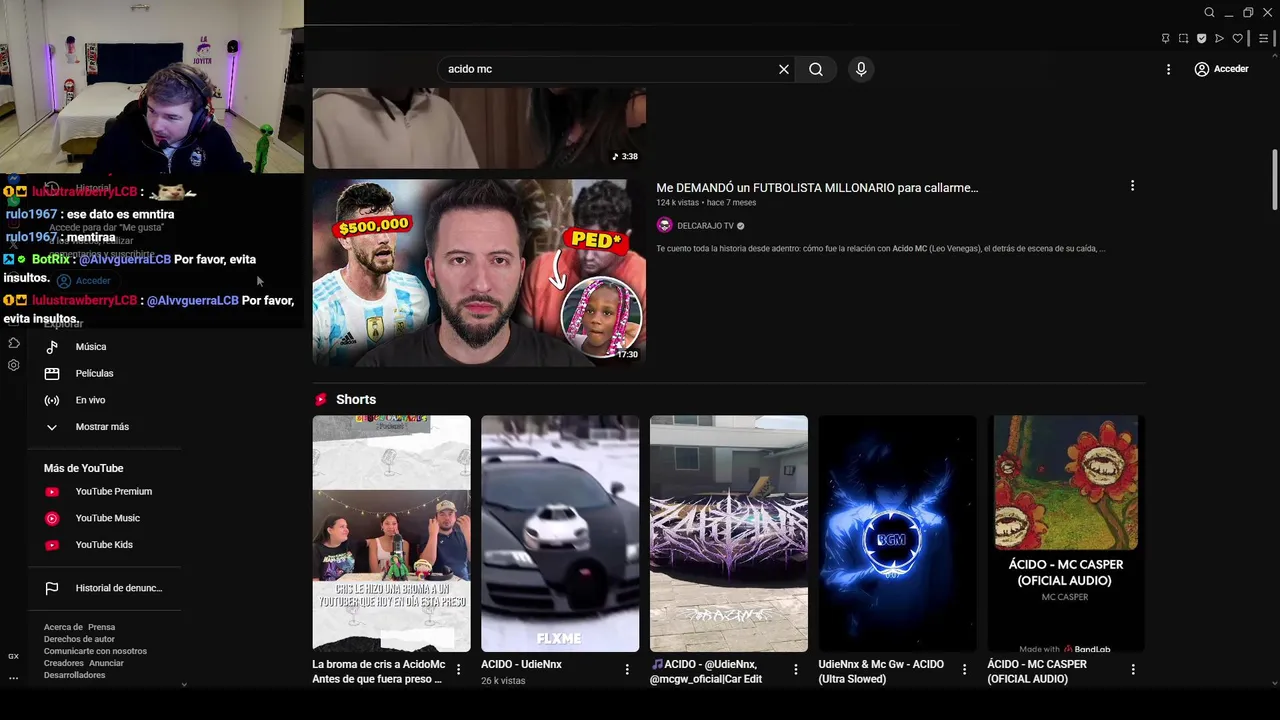1280x720 pixels.
Task: Open the bookmarks heart icon
Action: (1237, 39)
